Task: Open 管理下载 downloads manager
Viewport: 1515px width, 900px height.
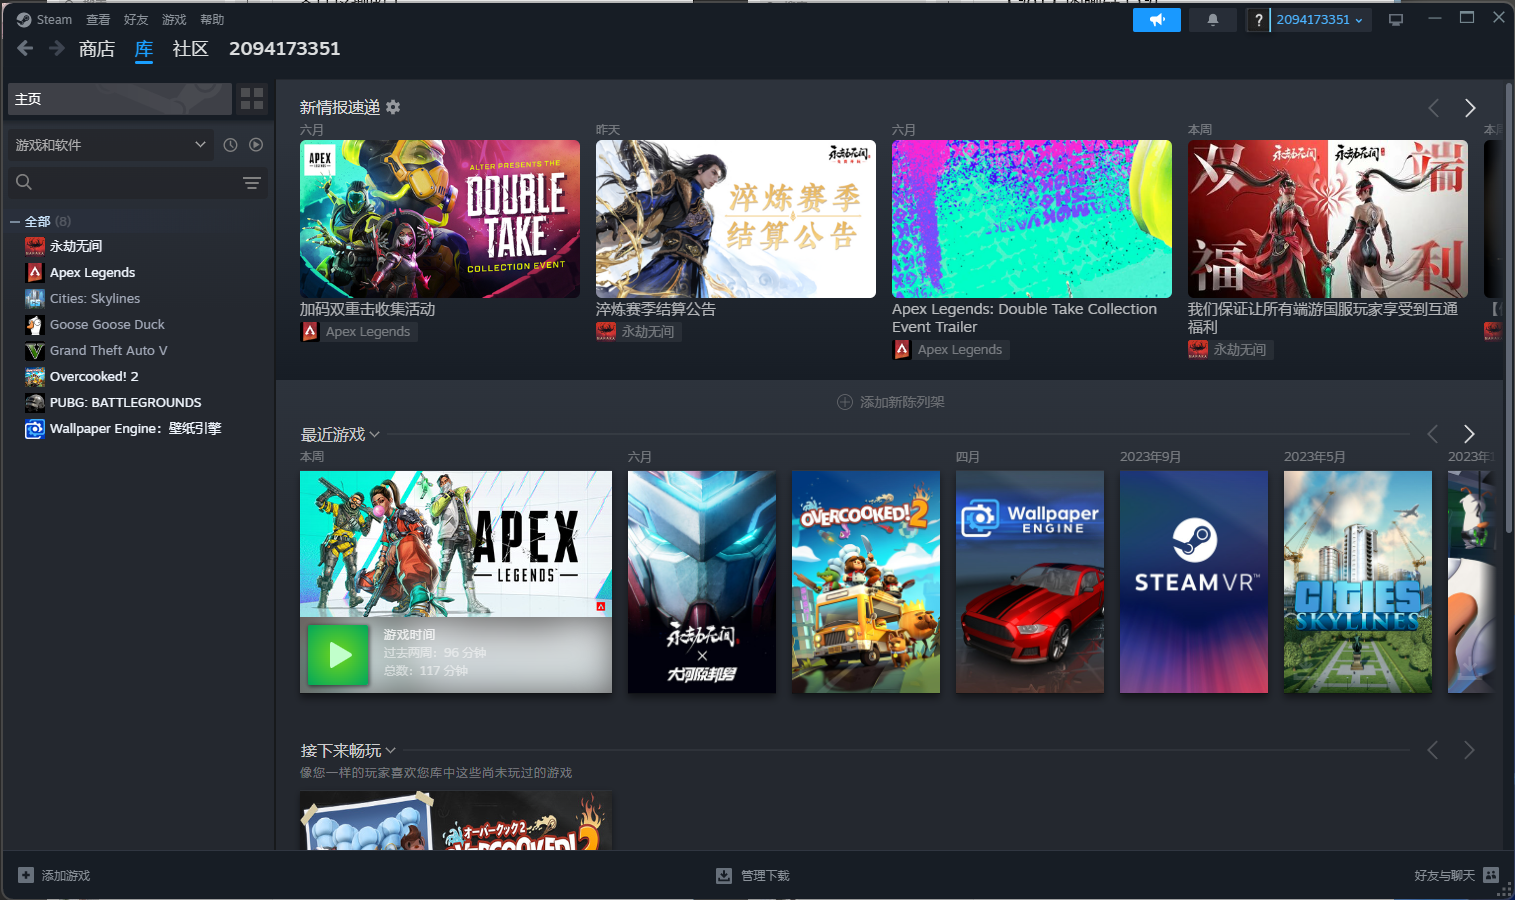Action: pyautogui.click(x=753, y=875)
